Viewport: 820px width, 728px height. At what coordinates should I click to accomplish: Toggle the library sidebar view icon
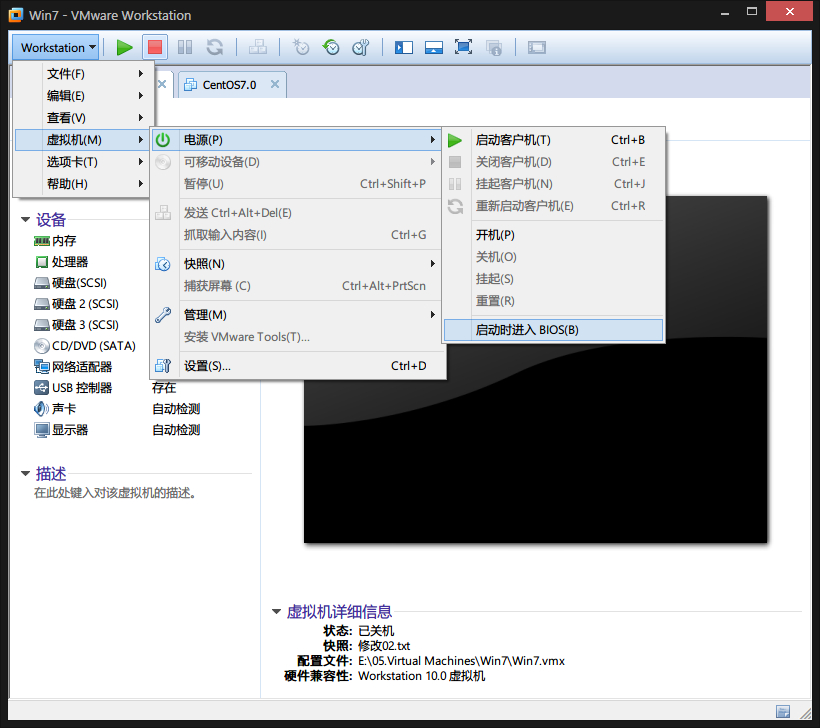404,48
